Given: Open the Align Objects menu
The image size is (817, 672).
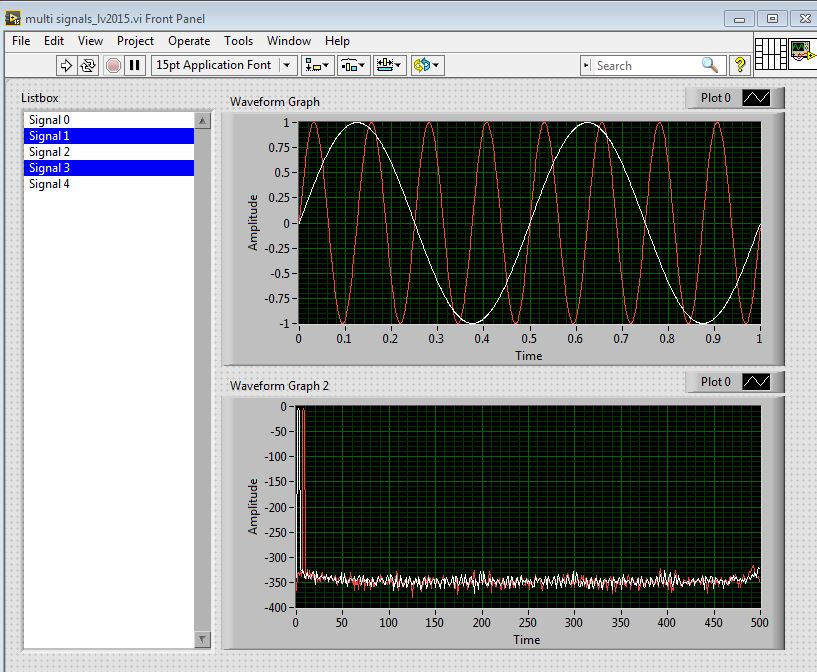Looking at the screenshot, I should click(x=317, y=66).
